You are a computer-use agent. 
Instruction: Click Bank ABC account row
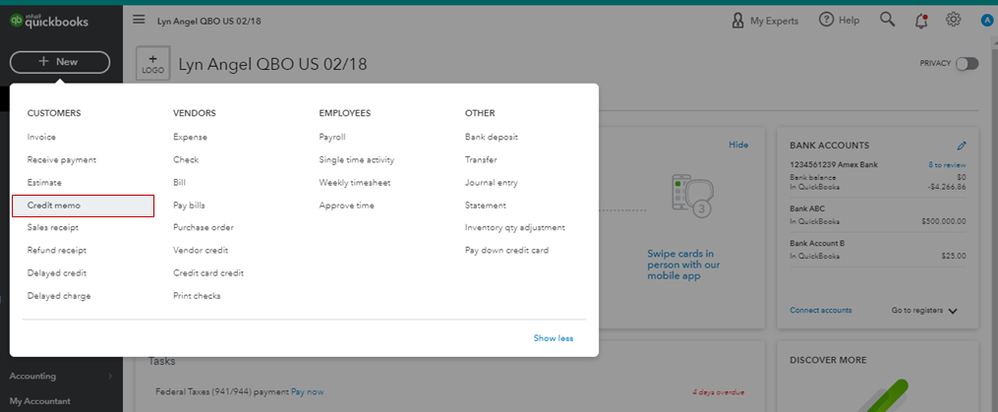tap(878, 215)
